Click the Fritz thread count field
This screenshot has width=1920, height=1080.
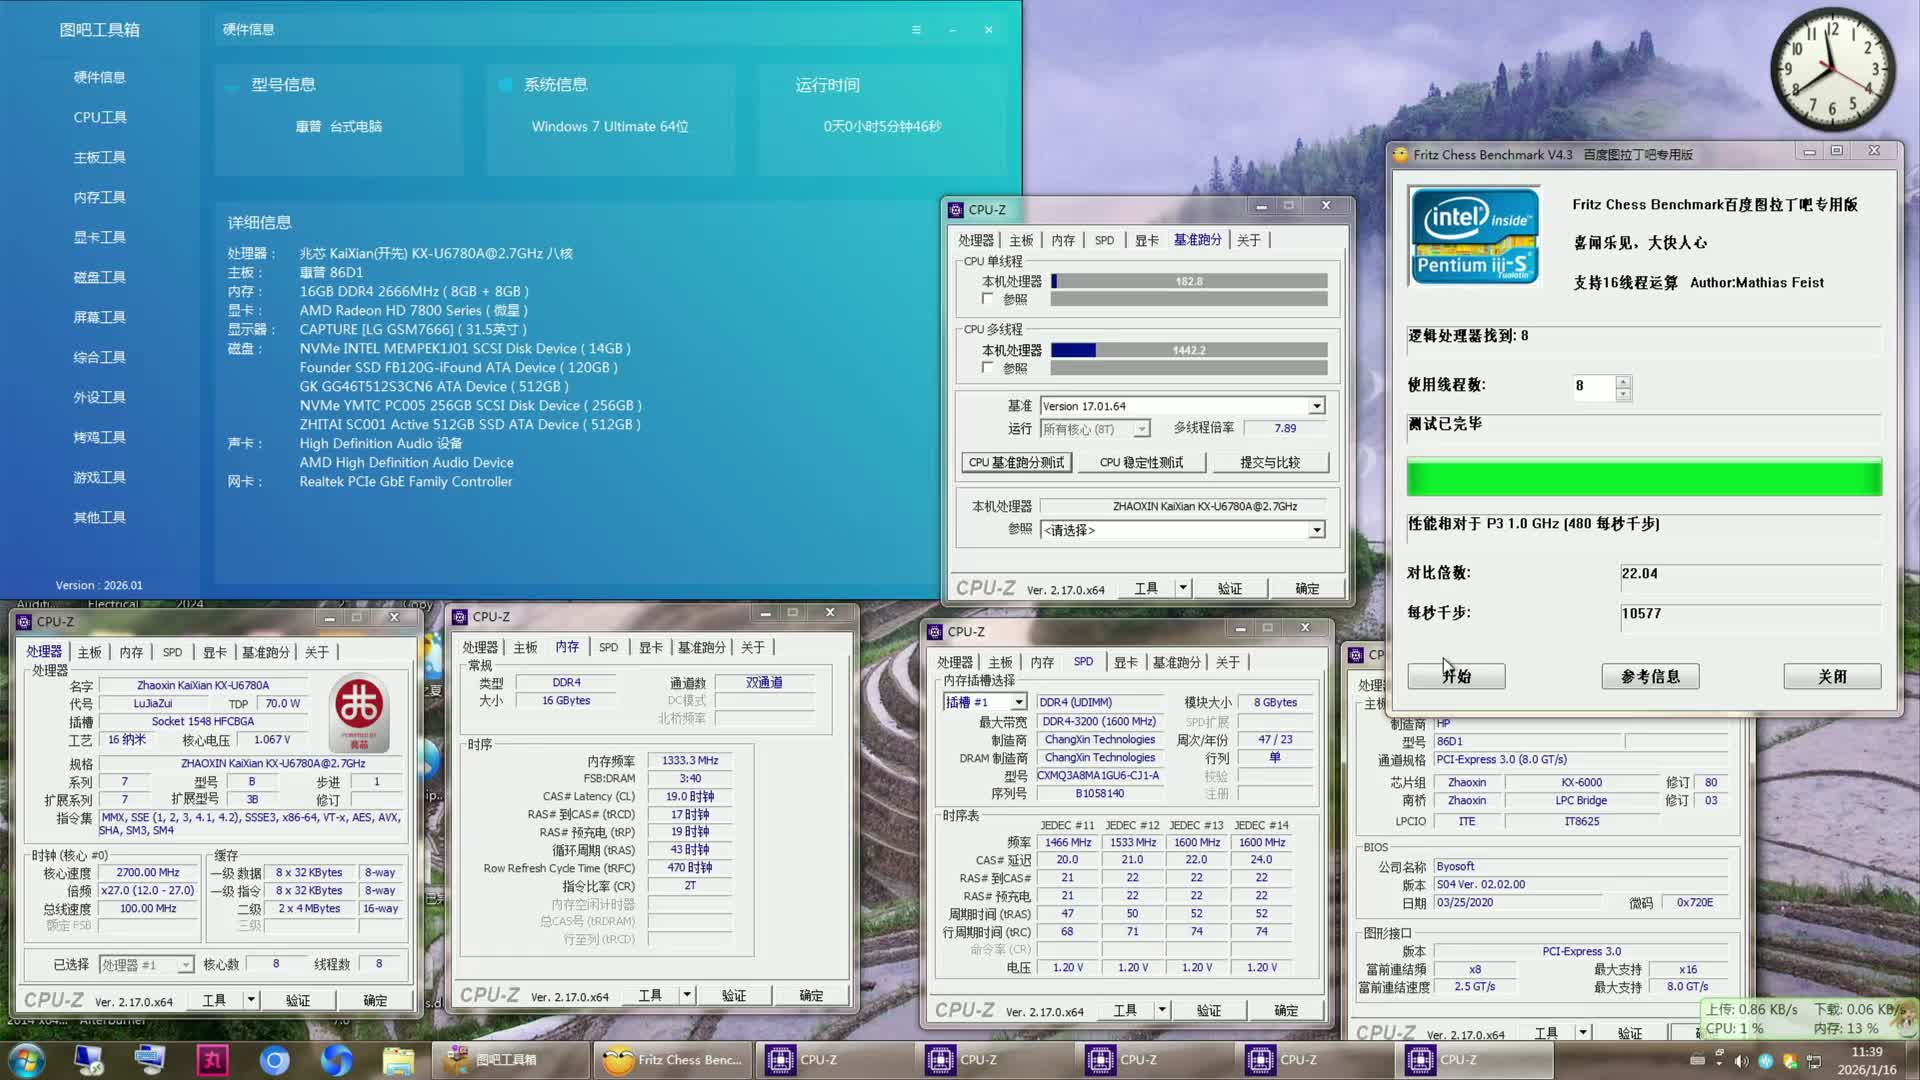tap(1594, 387)
